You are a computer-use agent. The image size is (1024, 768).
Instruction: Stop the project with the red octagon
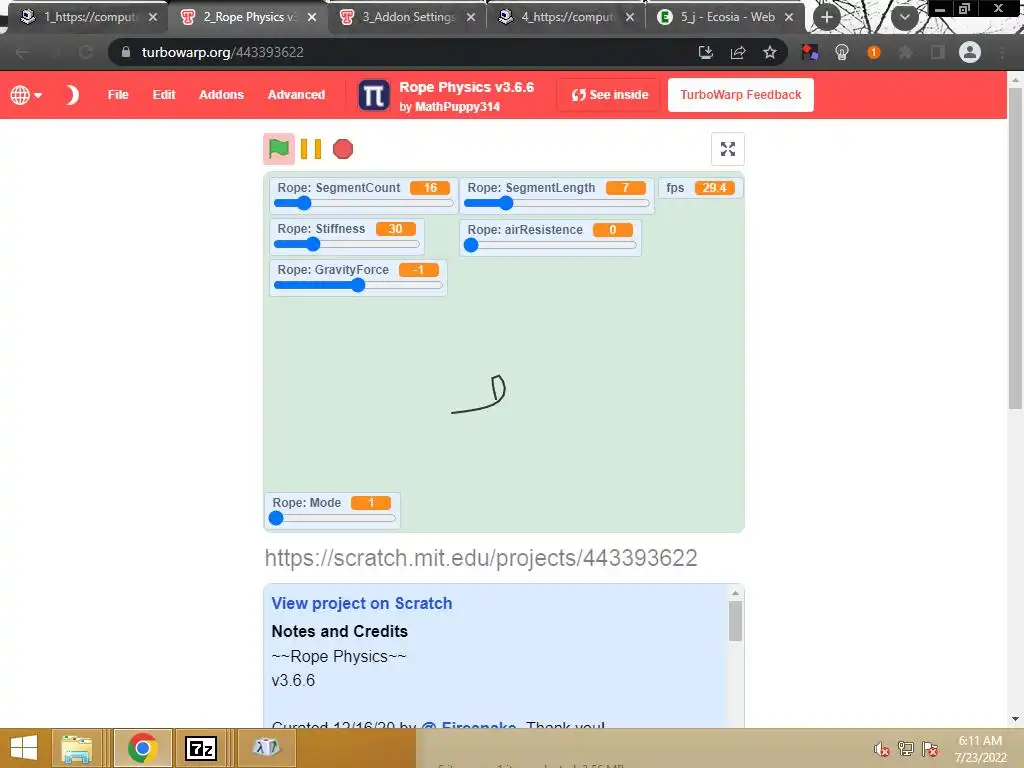point(342,149)
